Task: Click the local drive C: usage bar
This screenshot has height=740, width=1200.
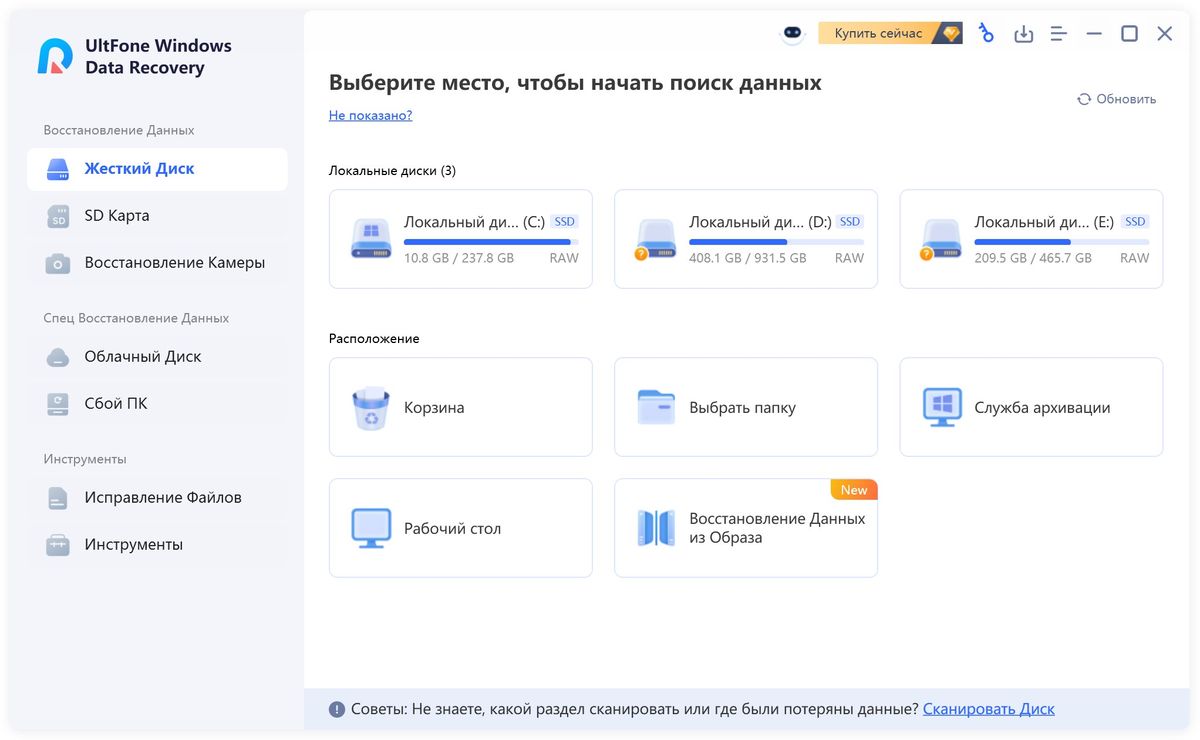Action: [490, 242]
